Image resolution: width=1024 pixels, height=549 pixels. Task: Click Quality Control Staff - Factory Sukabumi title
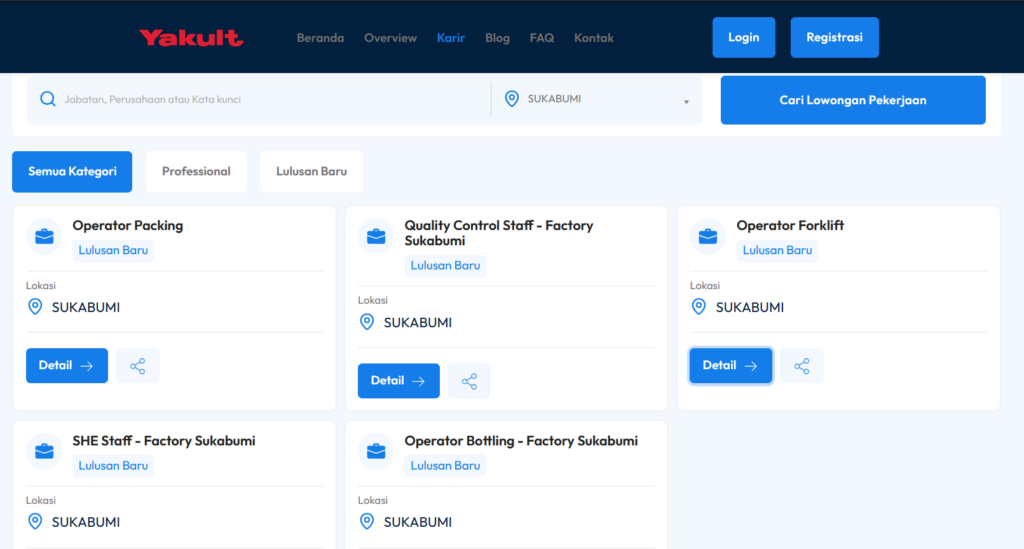click(499, 233)
